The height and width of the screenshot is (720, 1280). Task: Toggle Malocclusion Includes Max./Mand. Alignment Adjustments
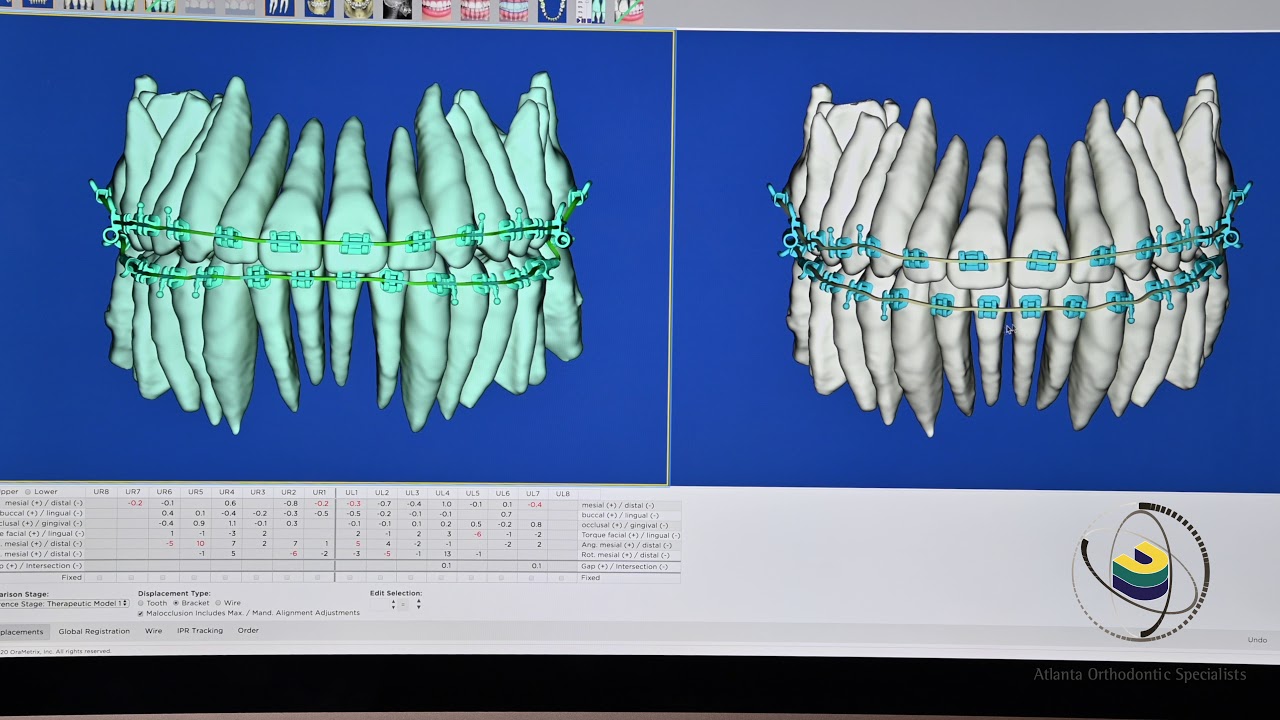(141, 613)
